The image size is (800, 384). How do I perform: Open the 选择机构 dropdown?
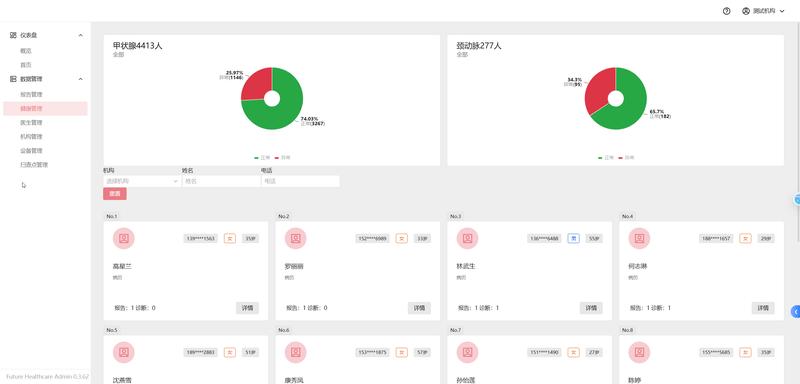pos(142,181)
